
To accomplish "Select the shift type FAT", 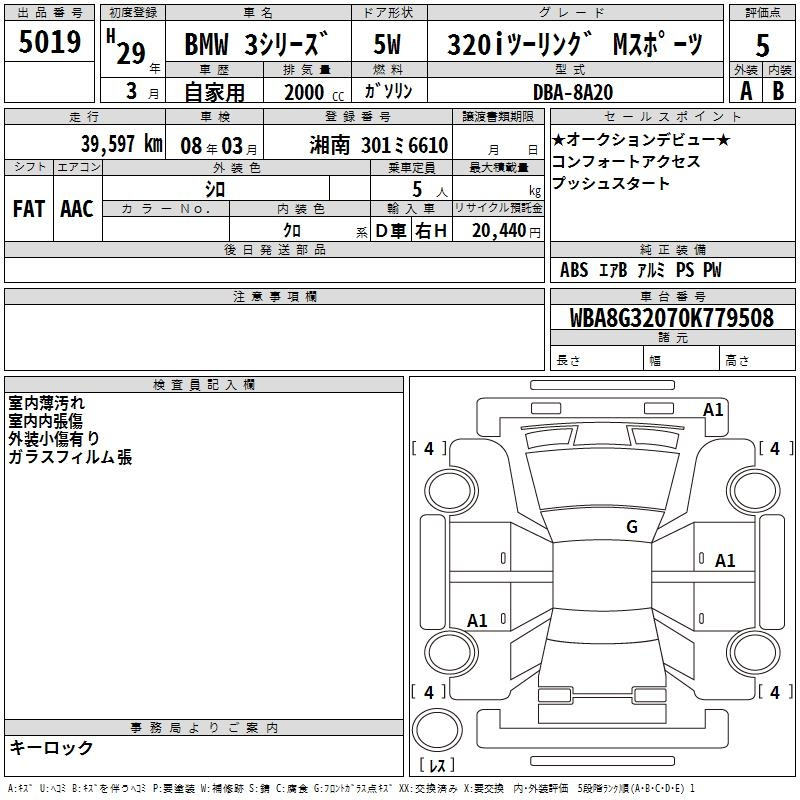I will (x=29, y=209).
